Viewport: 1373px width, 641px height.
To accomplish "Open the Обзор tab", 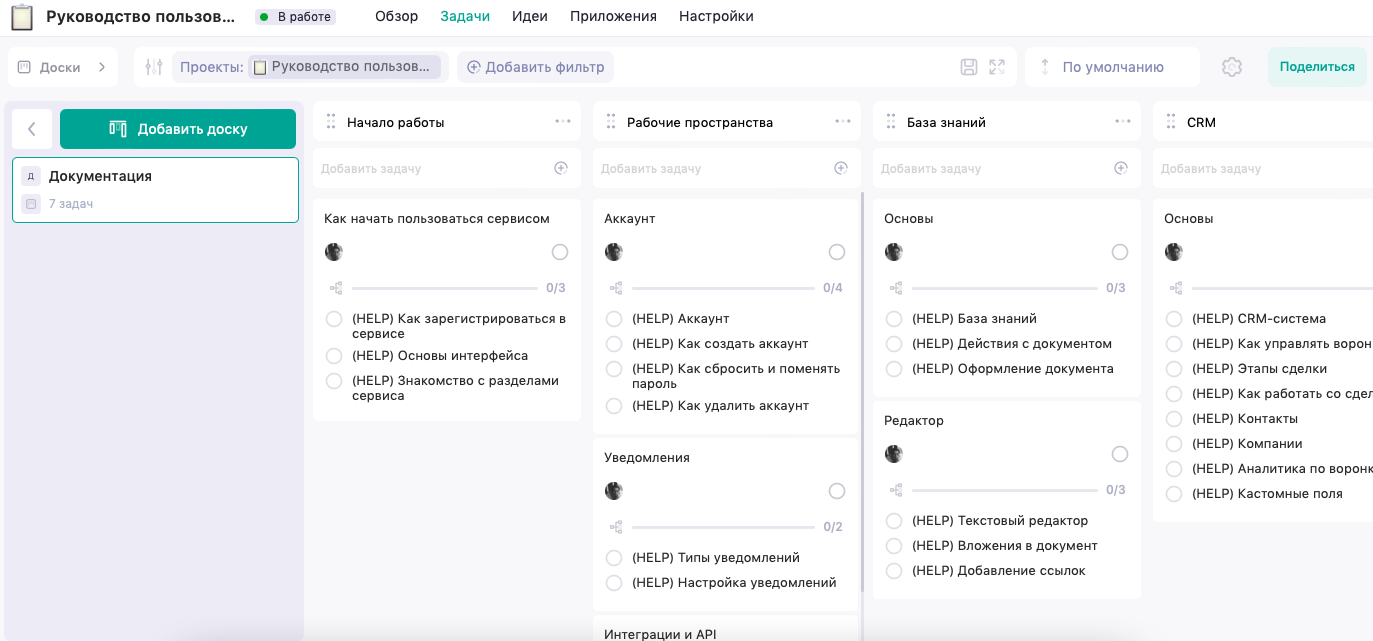I will pos(396,16).
